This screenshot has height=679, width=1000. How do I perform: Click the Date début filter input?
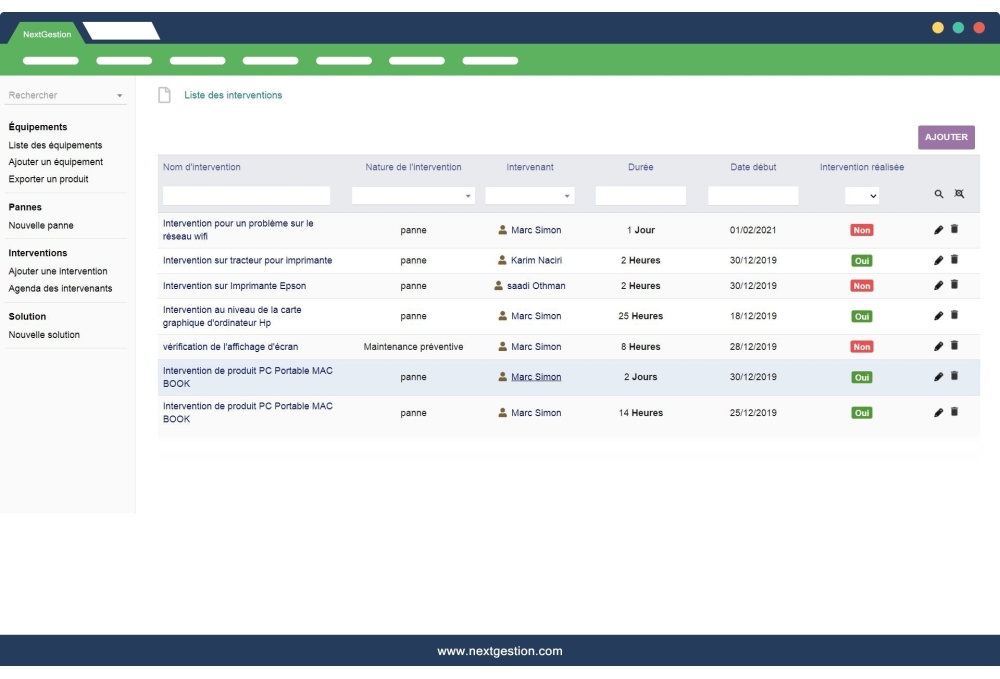pos(752,196)
